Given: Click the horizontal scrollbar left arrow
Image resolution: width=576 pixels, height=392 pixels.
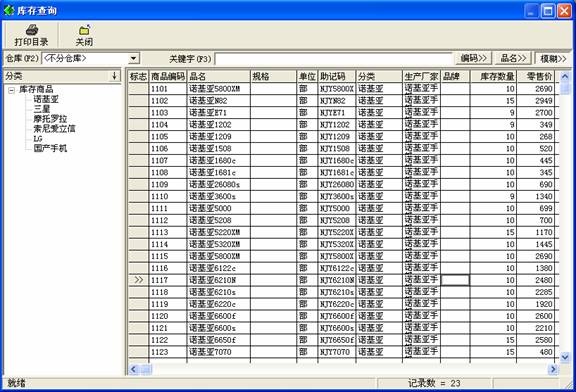Looking at the screenshot, I should click(133, 369).
